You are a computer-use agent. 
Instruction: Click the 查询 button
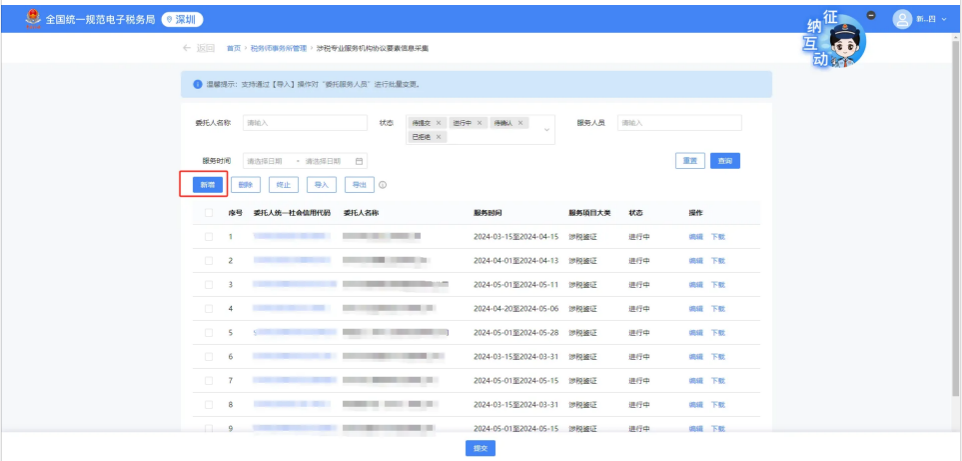tap(725, 161)
